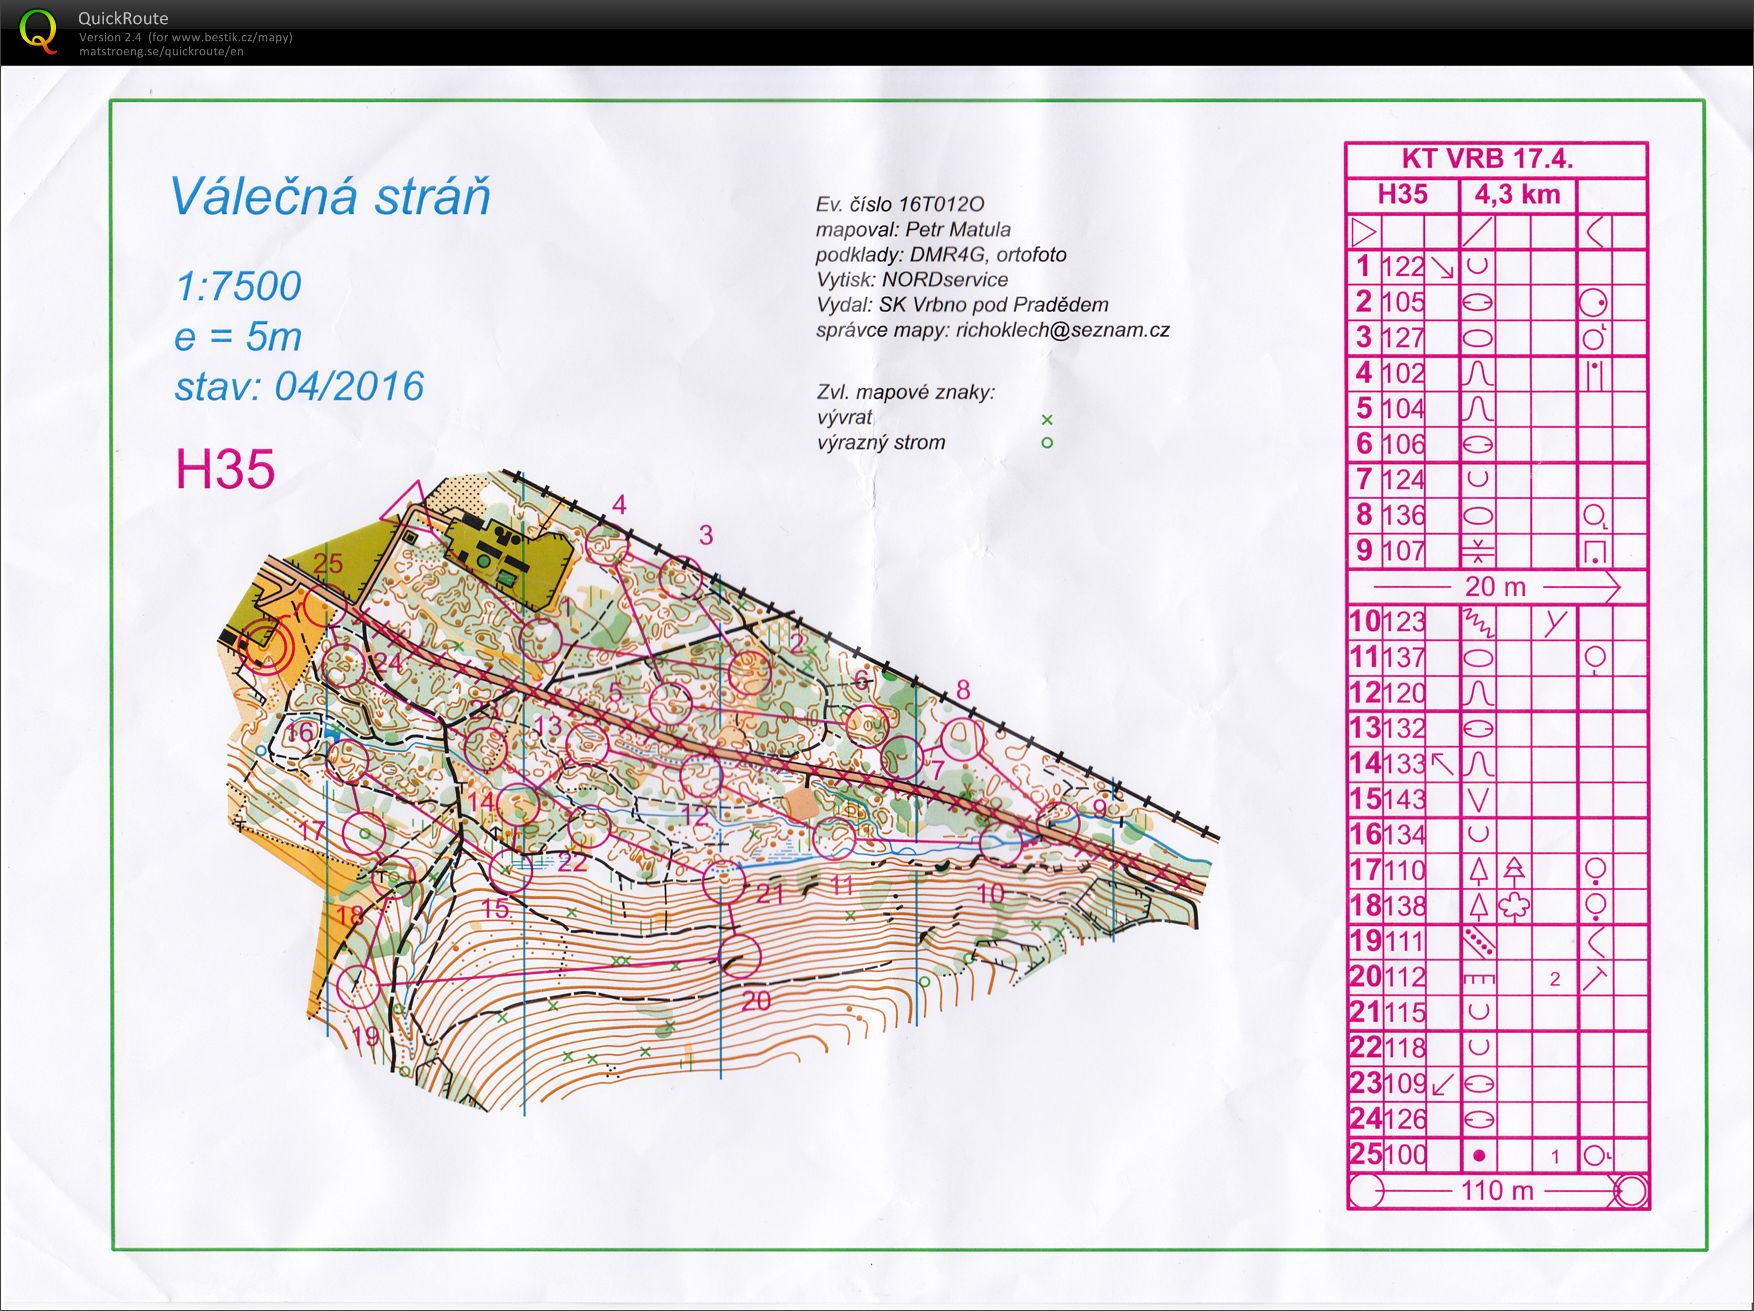Click the start triangle in the description table
This screenshot has height=1311, width=1754.
(1363, 232)
